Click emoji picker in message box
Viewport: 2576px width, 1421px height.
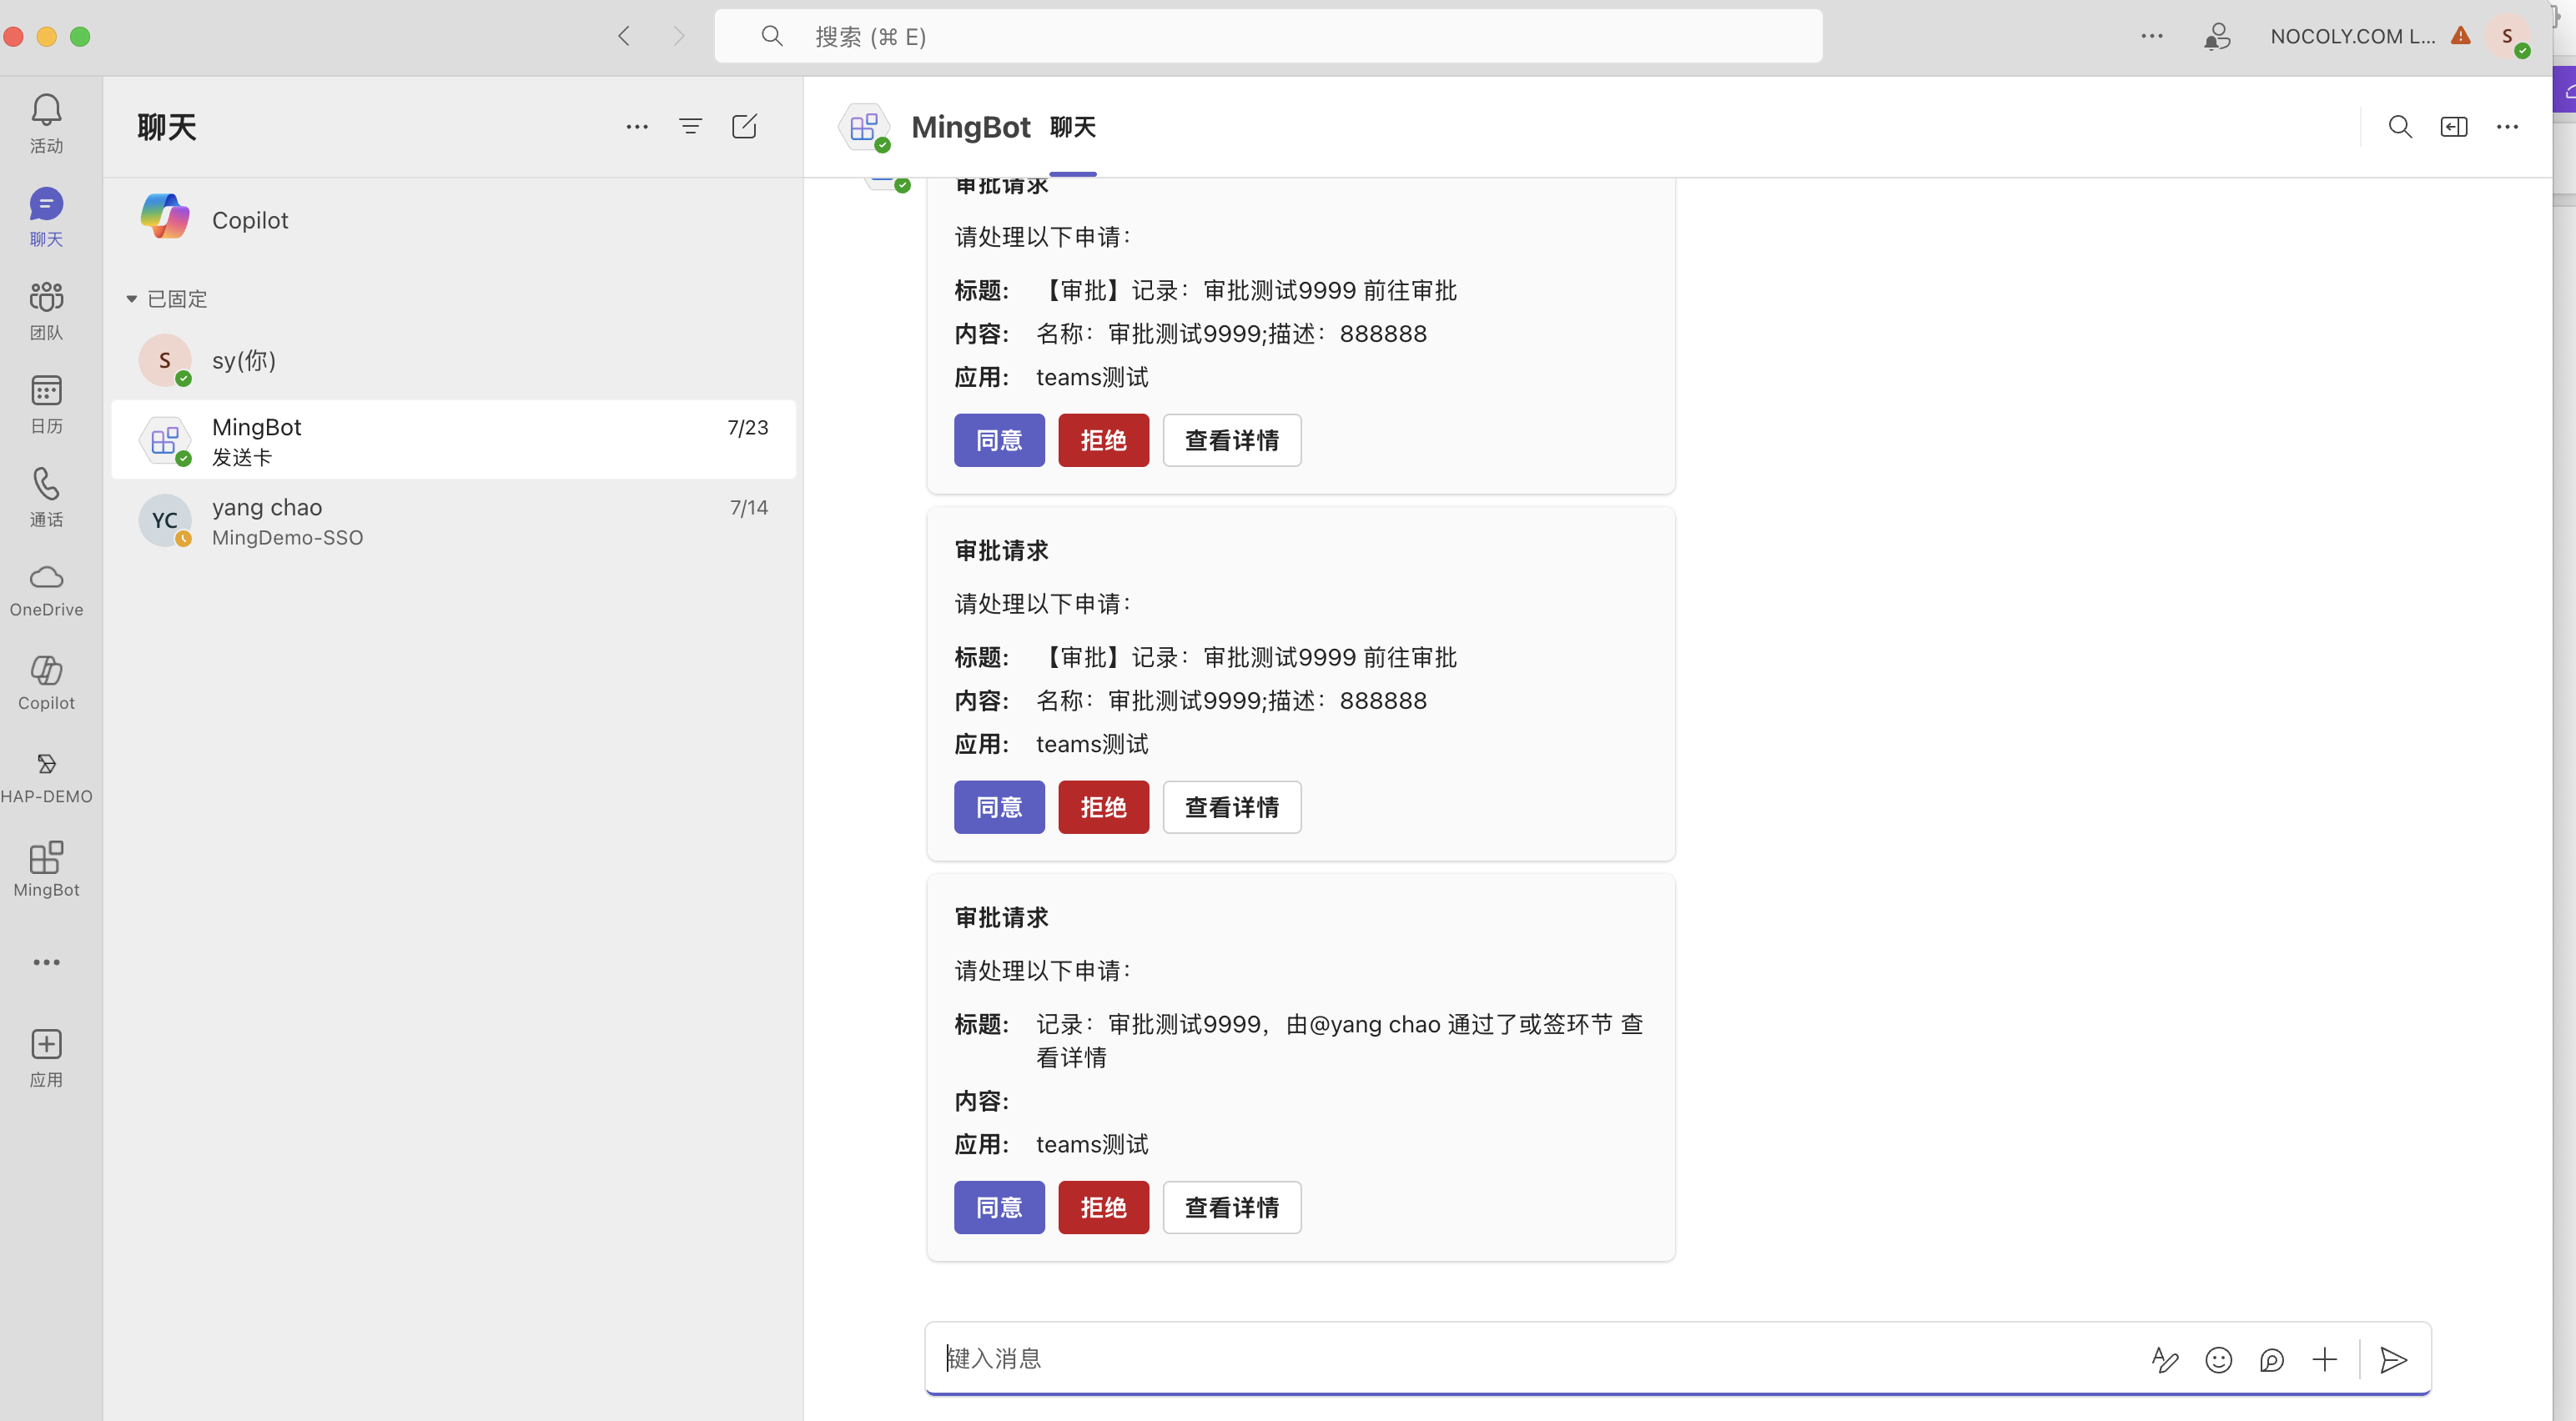click(2218, 1359)
